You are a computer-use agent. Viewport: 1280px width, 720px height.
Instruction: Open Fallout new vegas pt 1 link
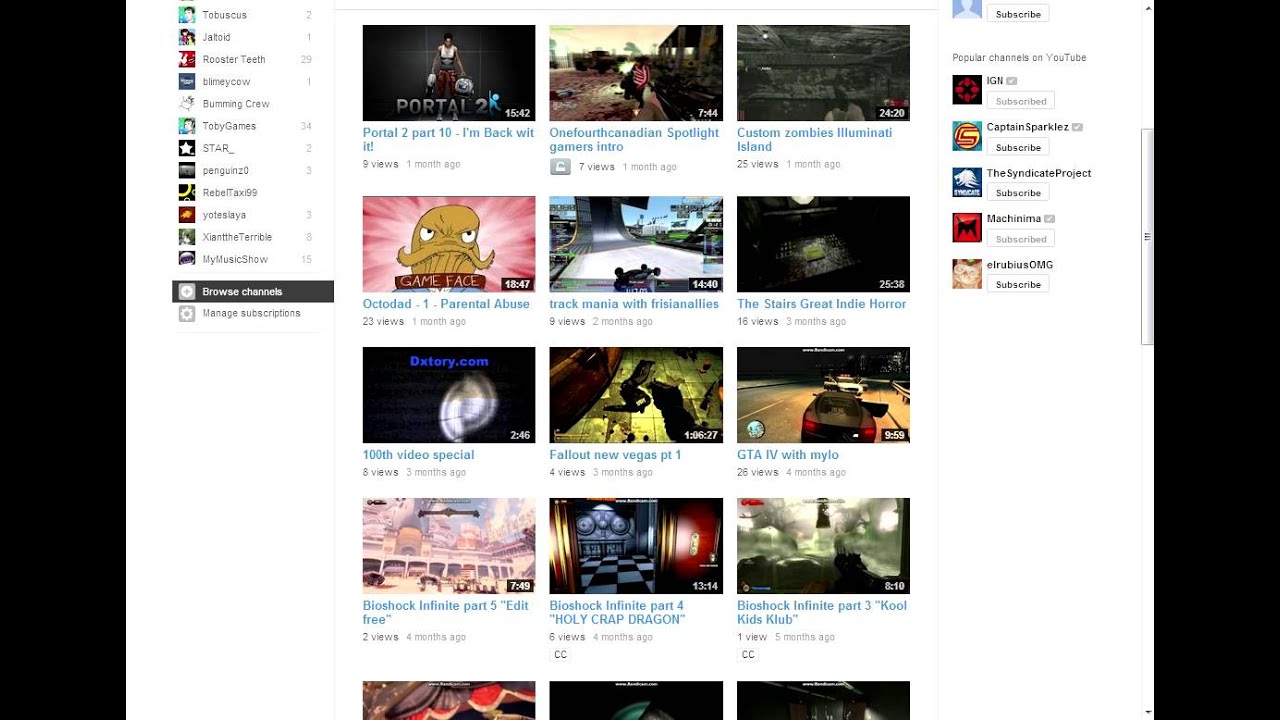[x=615, y=455]
